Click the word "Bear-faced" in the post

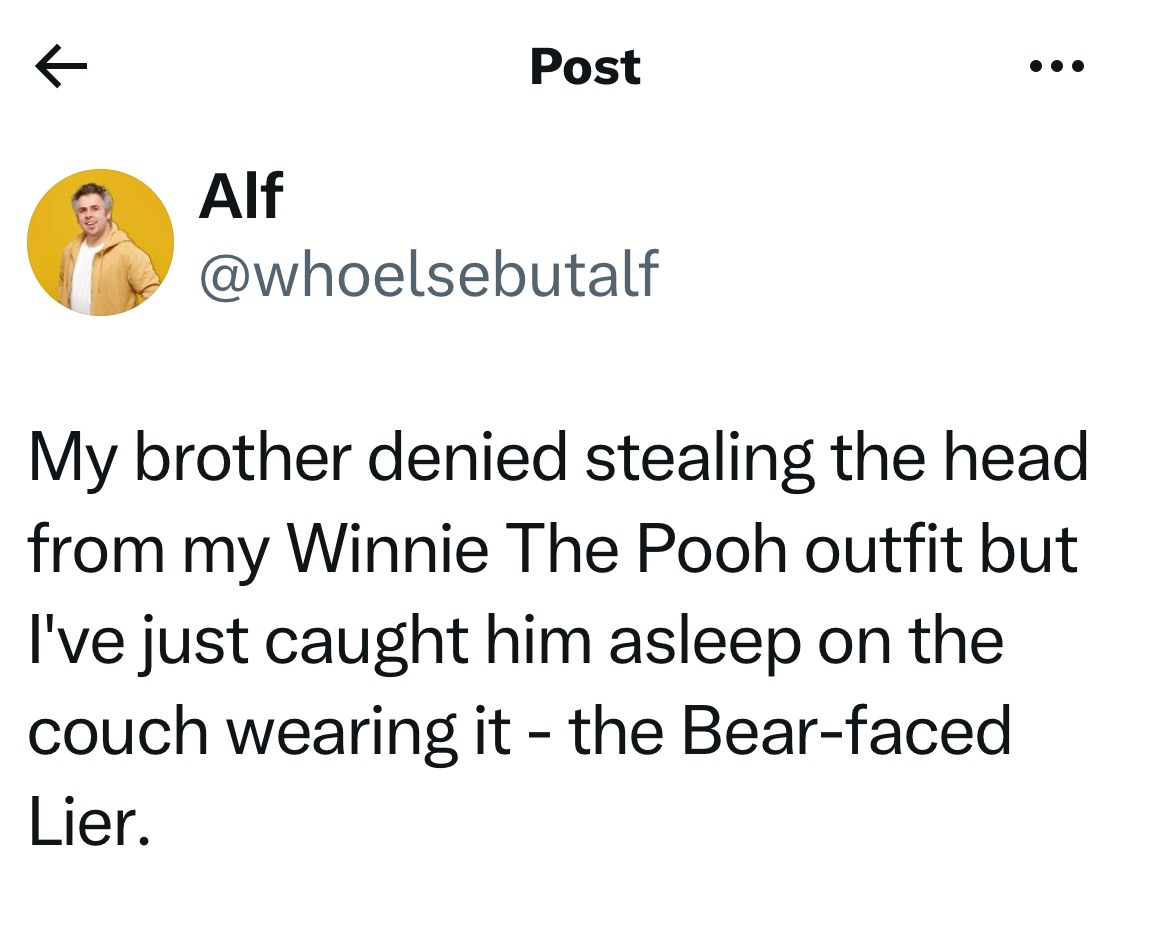[848, 732]
